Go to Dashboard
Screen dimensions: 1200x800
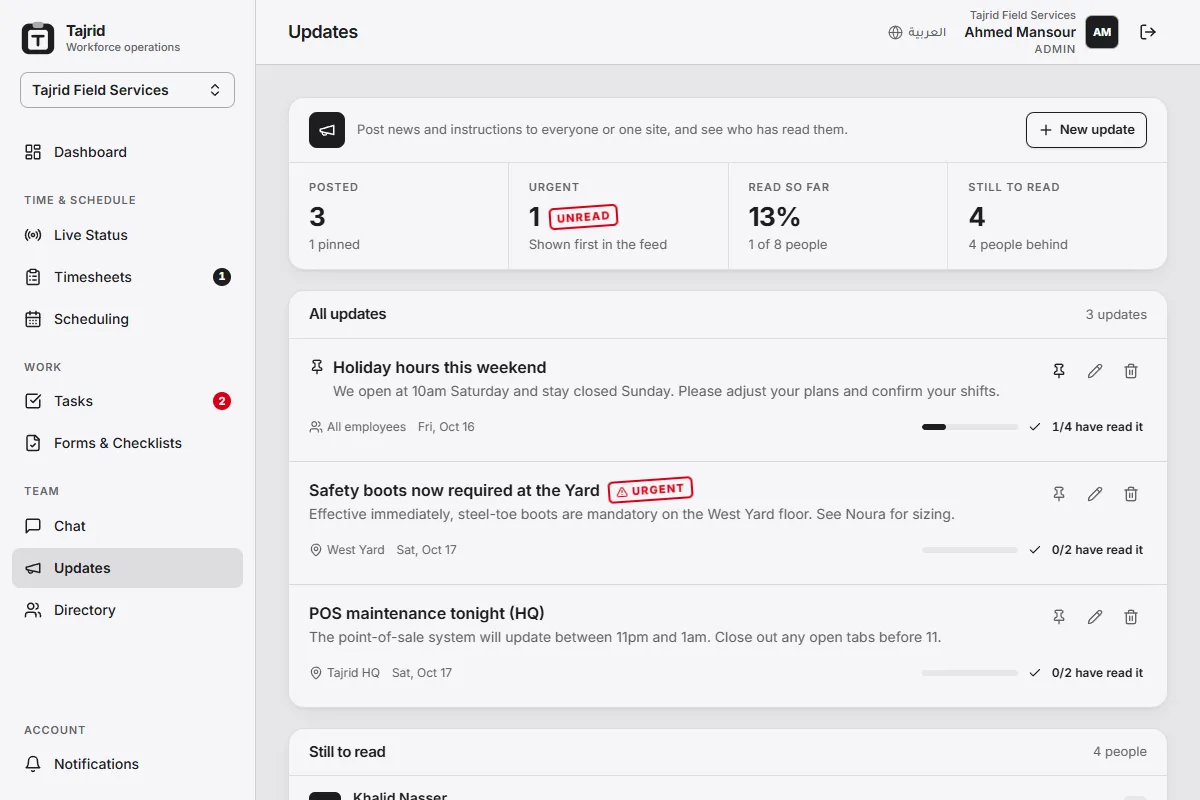(127, 152)
